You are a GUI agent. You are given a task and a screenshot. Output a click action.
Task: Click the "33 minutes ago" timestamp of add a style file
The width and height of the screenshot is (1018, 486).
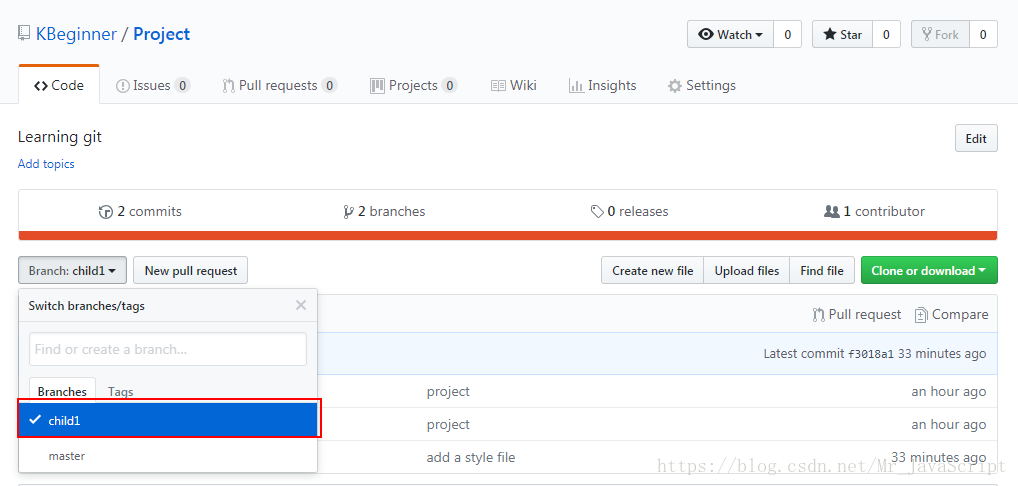pyautogui.click(x=939, y=457)
